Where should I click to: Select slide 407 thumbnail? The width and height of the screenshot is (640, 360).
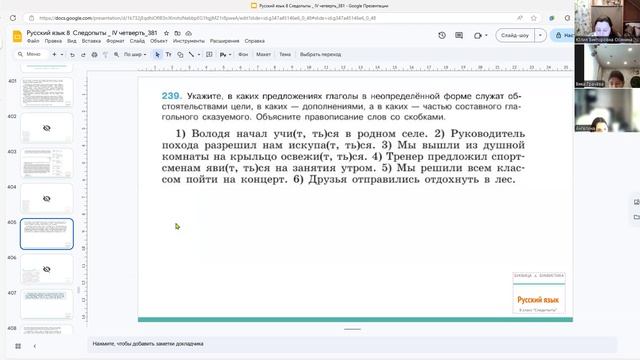[x=47, y=304]
